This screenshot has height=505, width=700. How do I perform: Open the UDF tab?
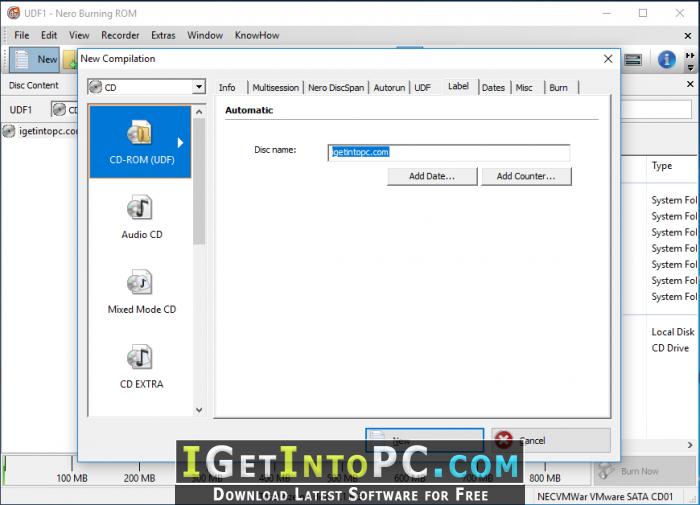click(x=422, y=88)
